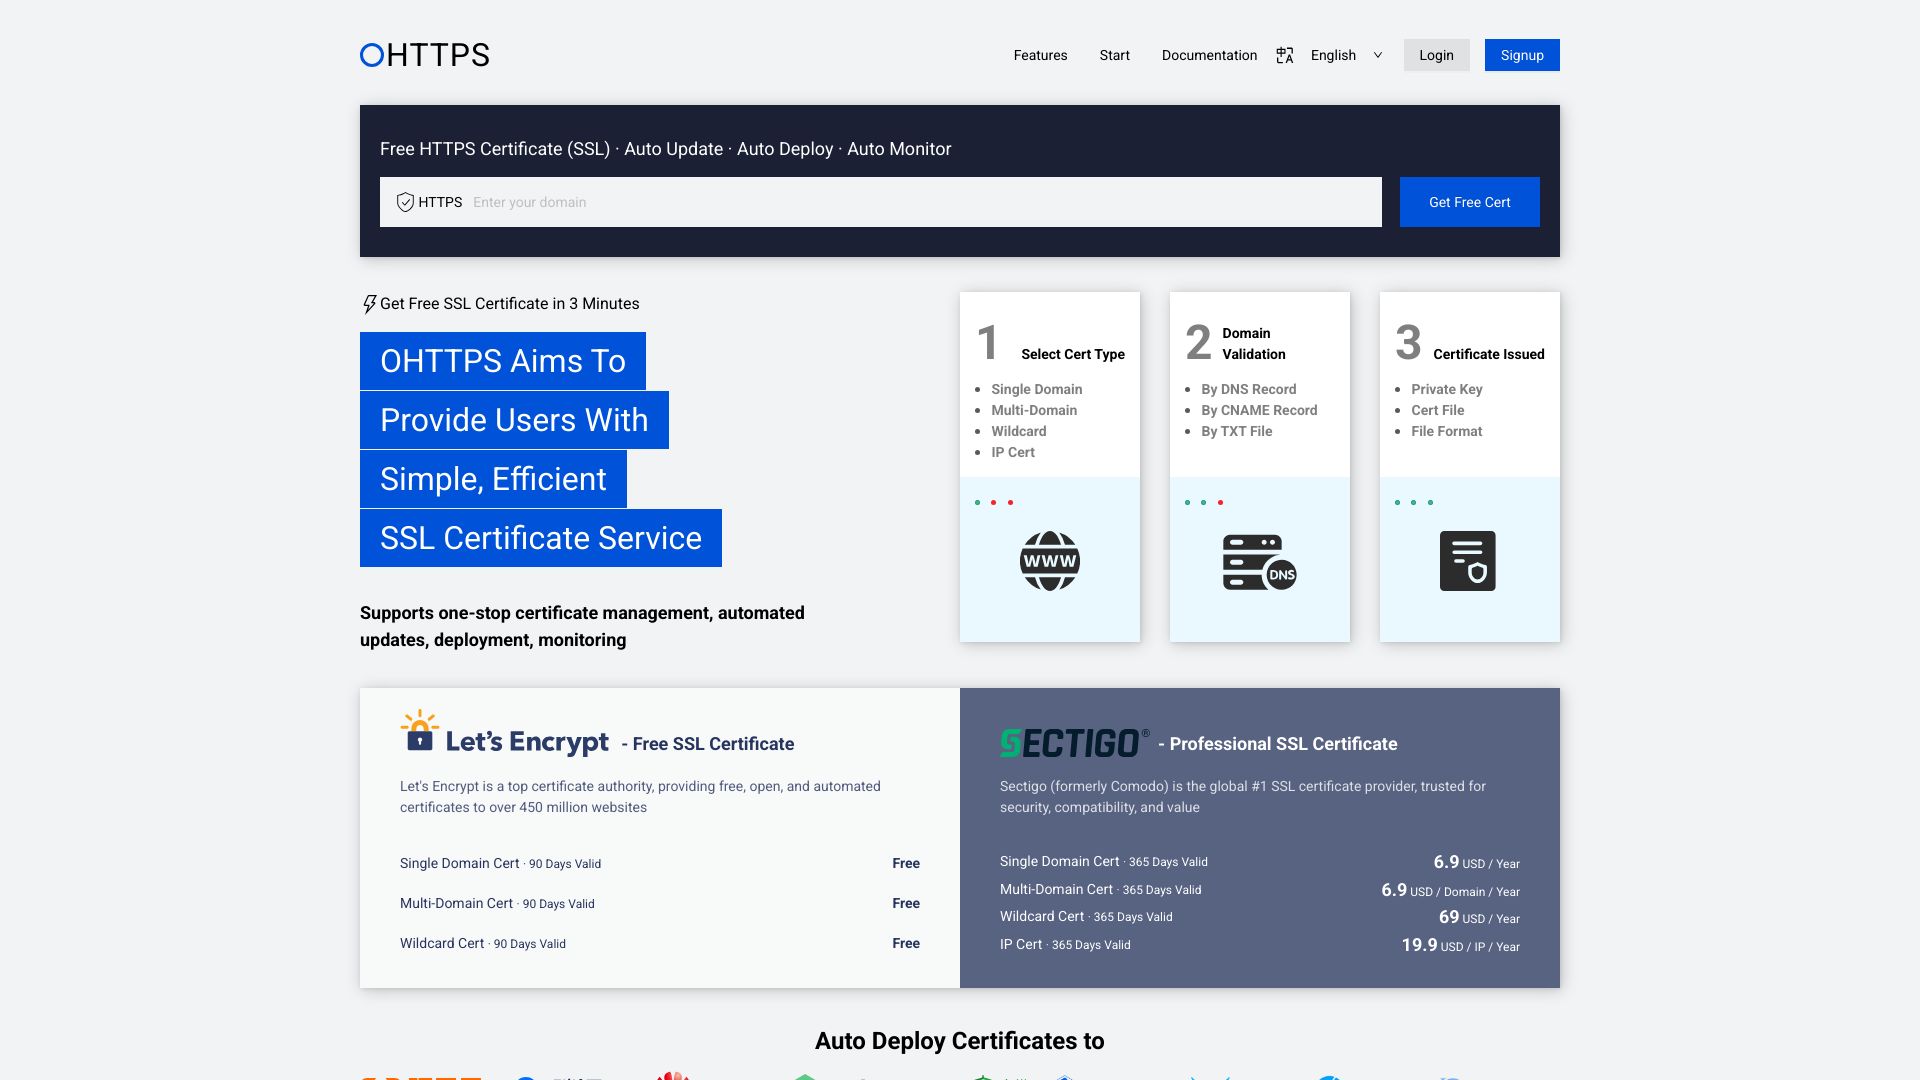Screen dimensions: 1920x1080
Task: Click Sectigo Multi-Domain Cert 365 Days row
Action: (x=1260, y=890)
